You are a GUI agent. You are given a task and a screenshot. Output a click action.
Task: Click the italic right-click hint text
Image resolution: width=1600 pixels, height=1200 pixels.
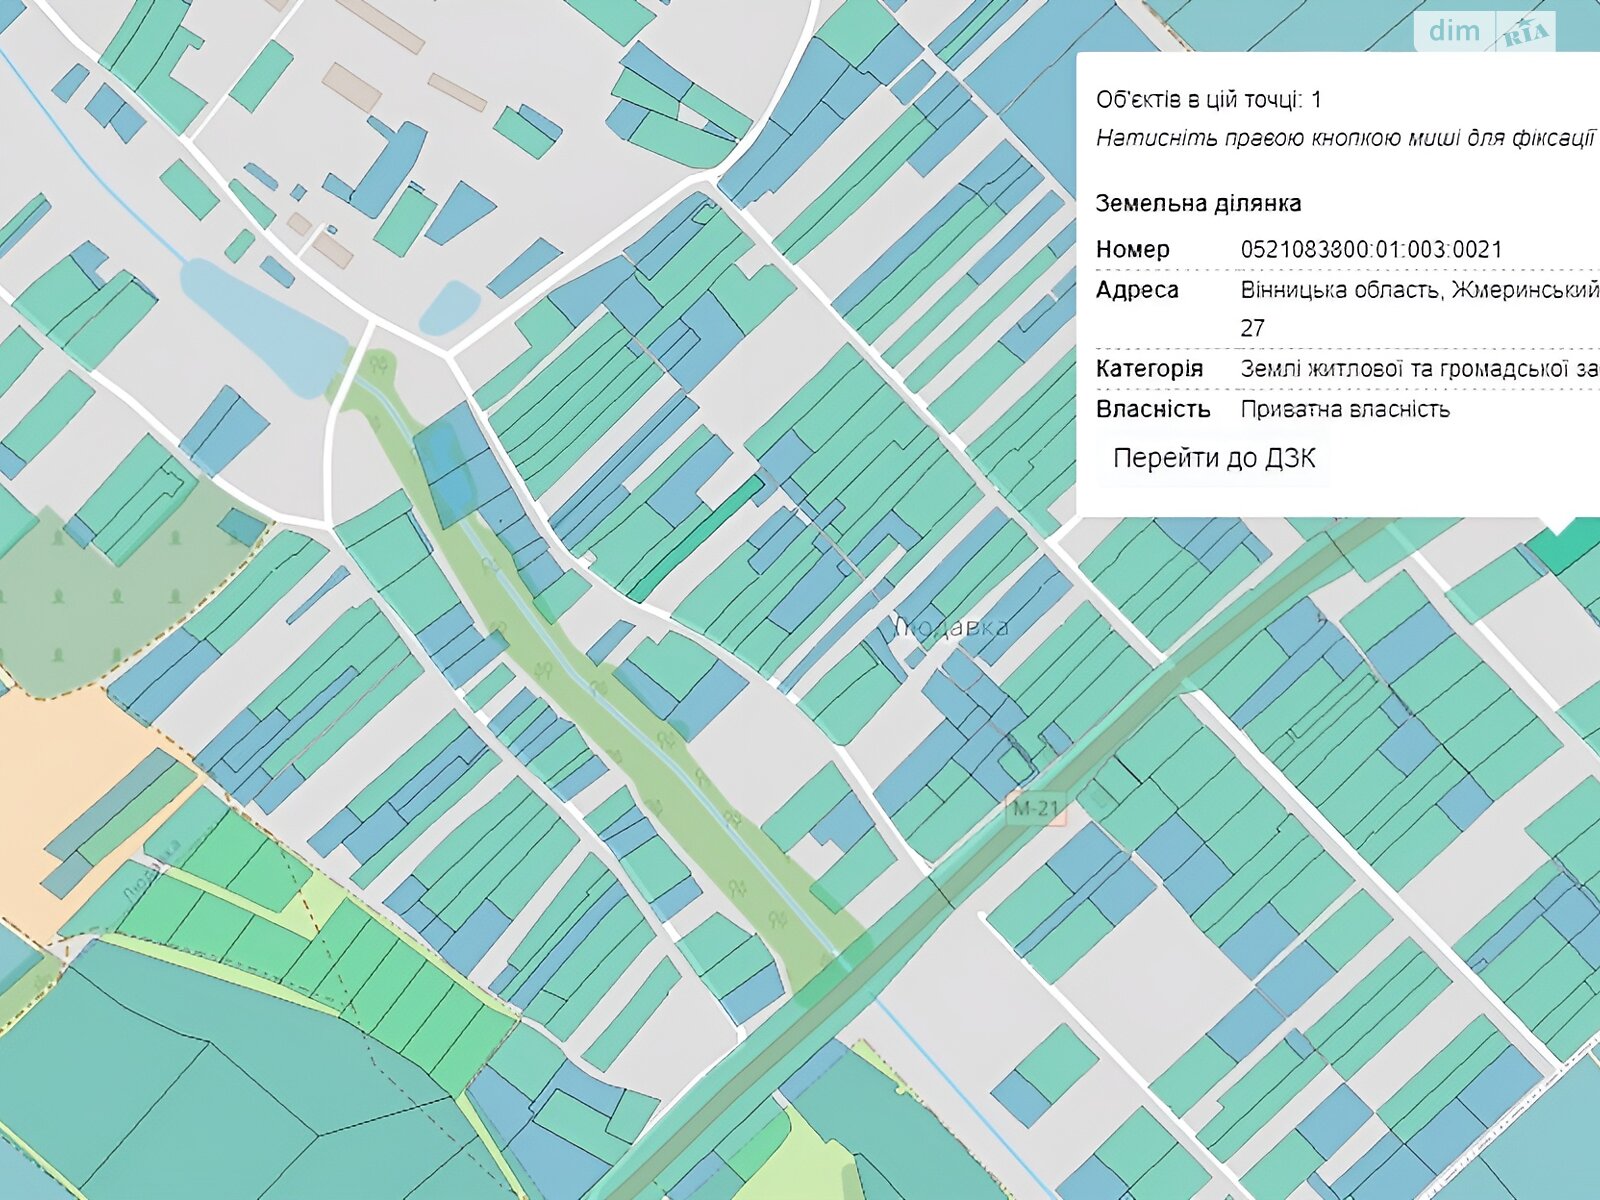[x=1344, y=139]
